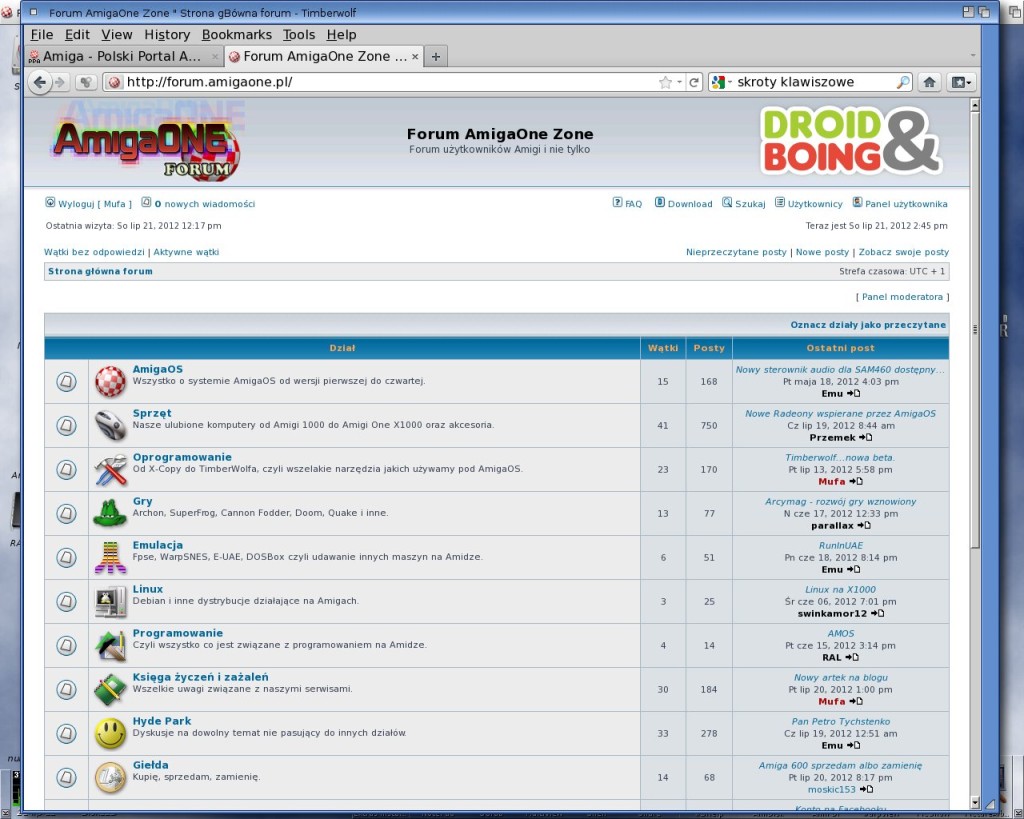The image size is (1024, 819).
Task: Click the site identity icon in address bar
Action: pyautogui.click(x=114, y=82)
